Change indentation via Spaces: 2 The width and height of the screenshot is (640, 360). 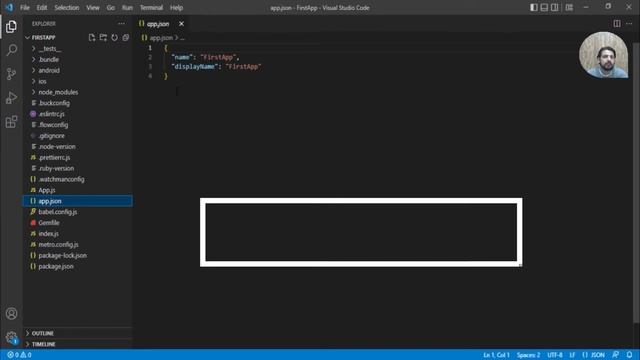pos(528,355)
